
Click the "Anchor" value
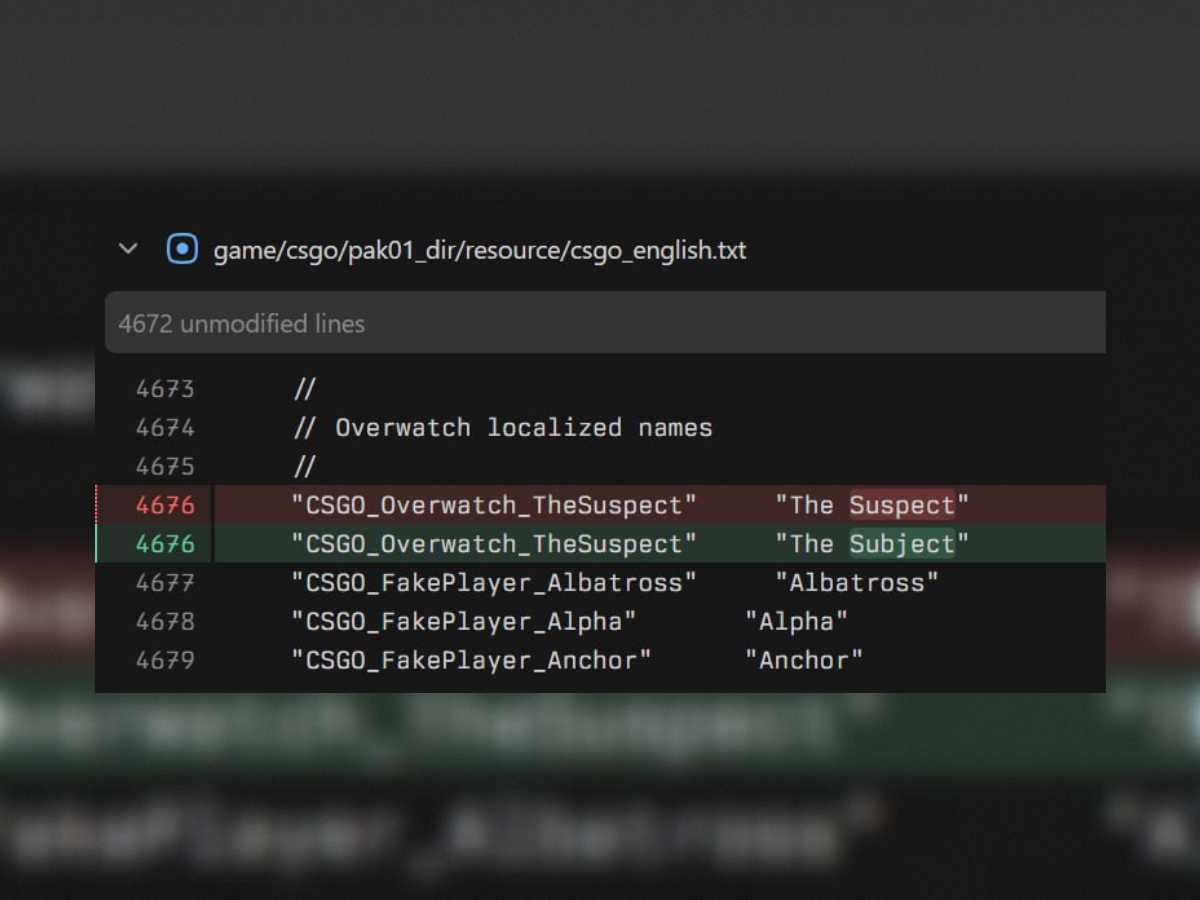coord(804,661)
